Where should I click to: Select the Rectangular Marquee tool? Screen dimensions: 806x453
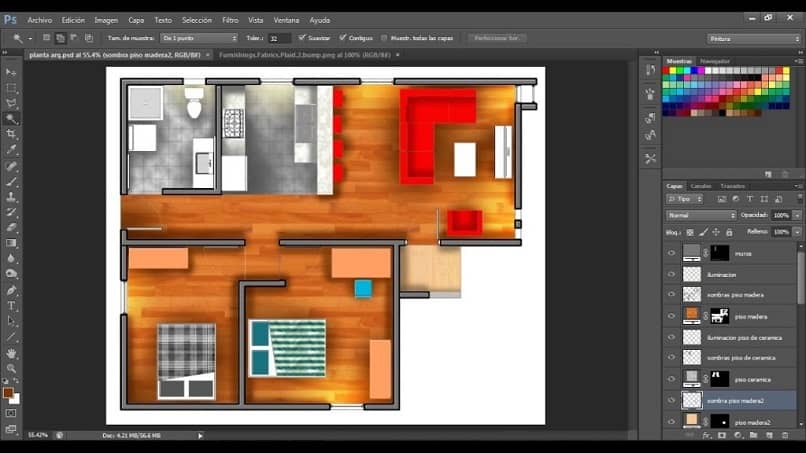point(11,88)
